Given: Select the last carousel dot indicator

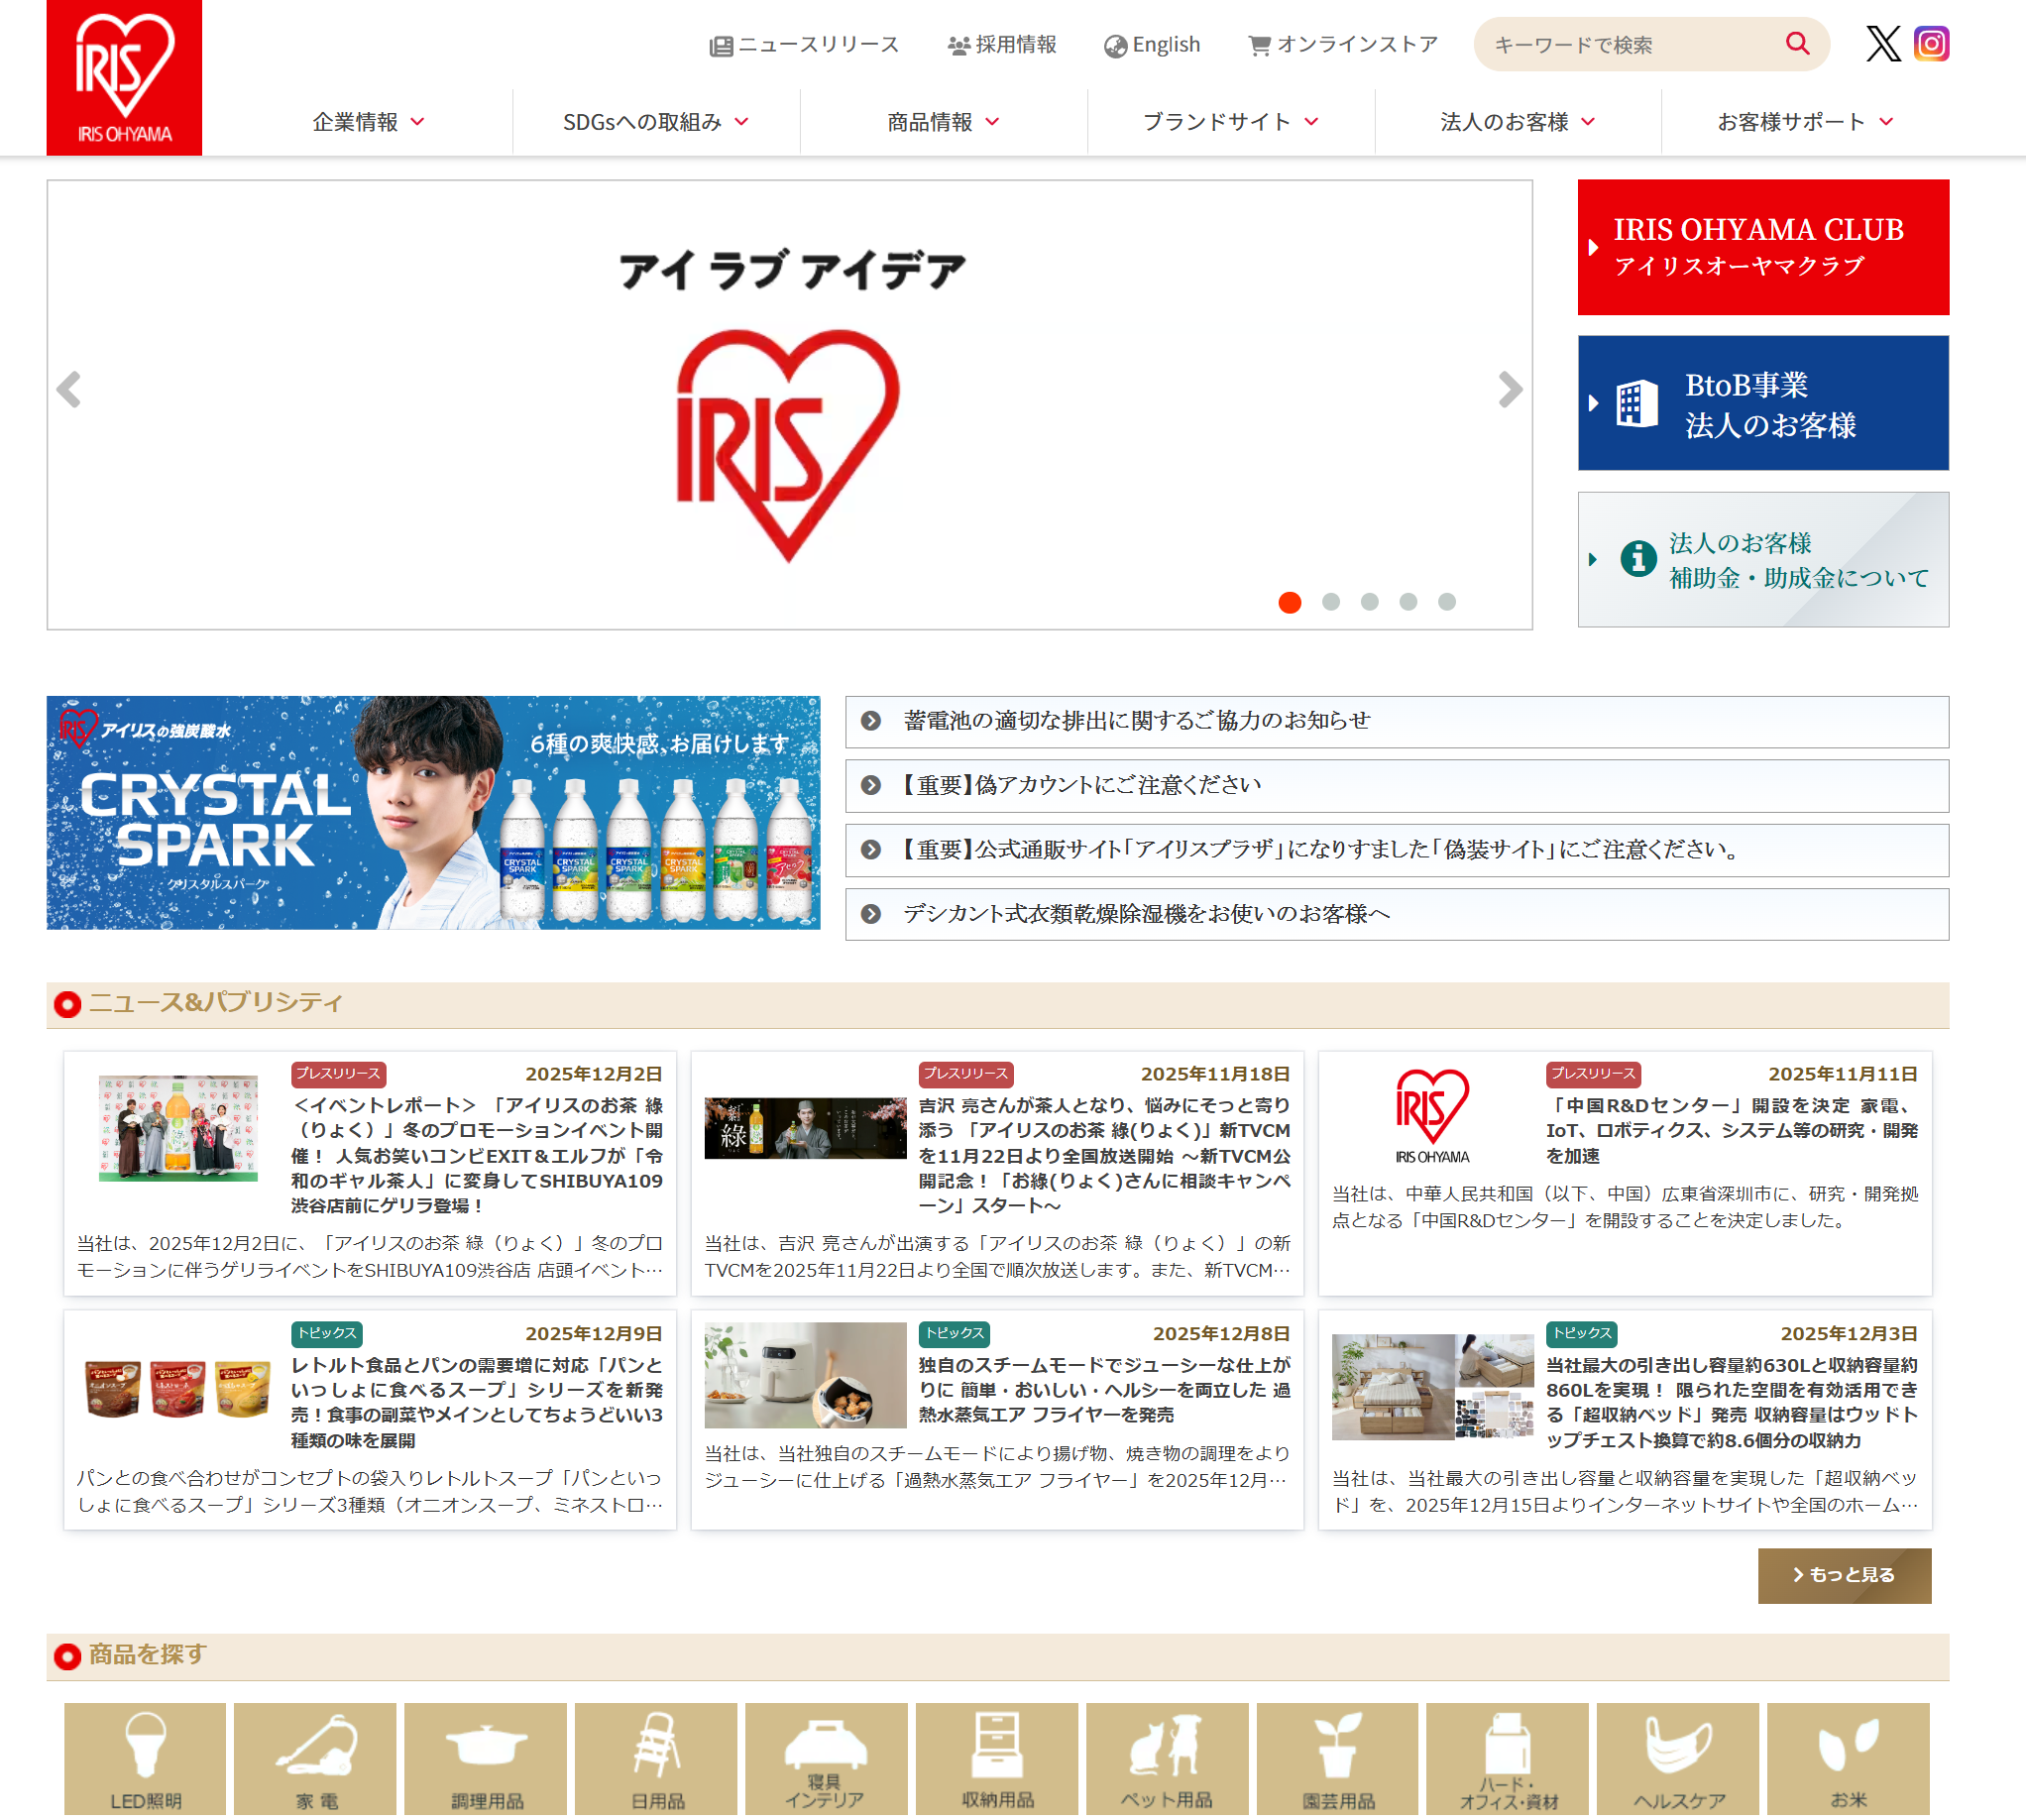Looking at the screenshot, I should pyautogui.click(x=1446, y=602).
